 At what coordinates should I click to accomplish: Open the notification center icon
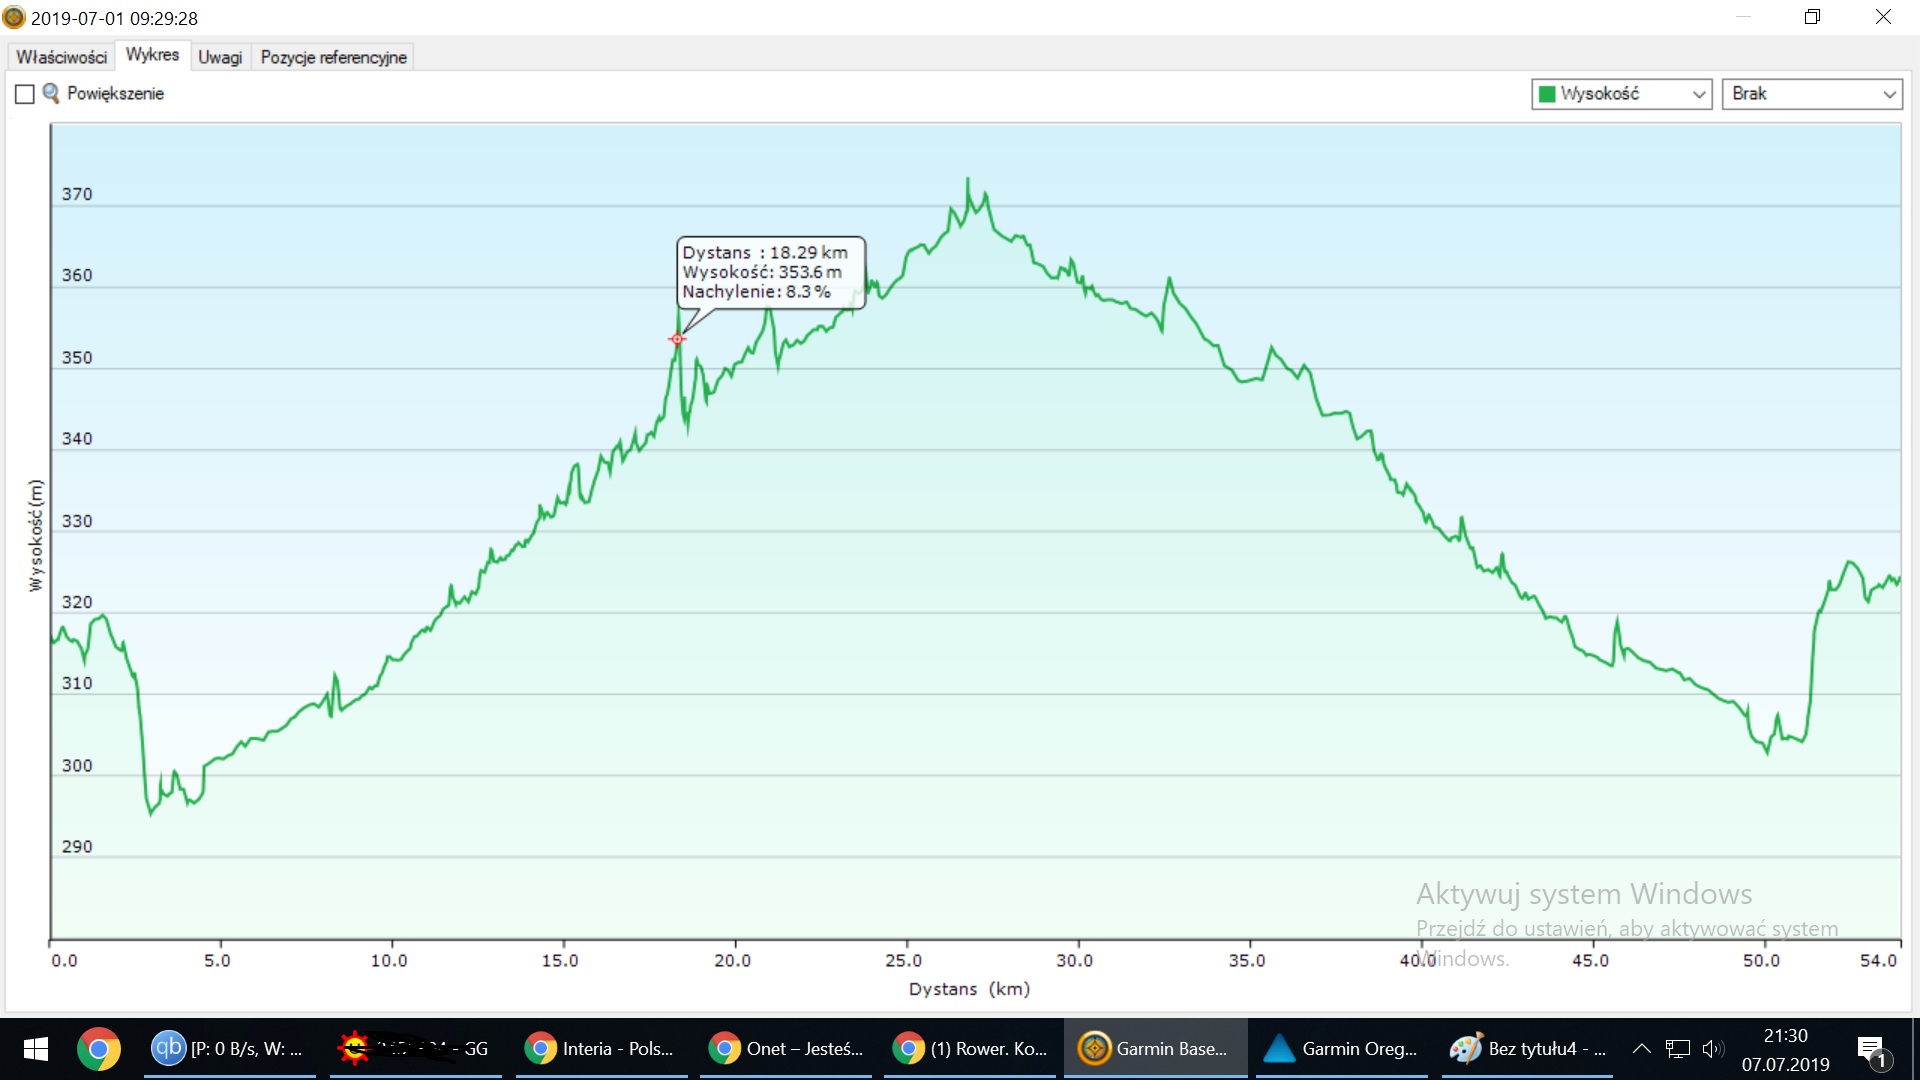1871,1049
